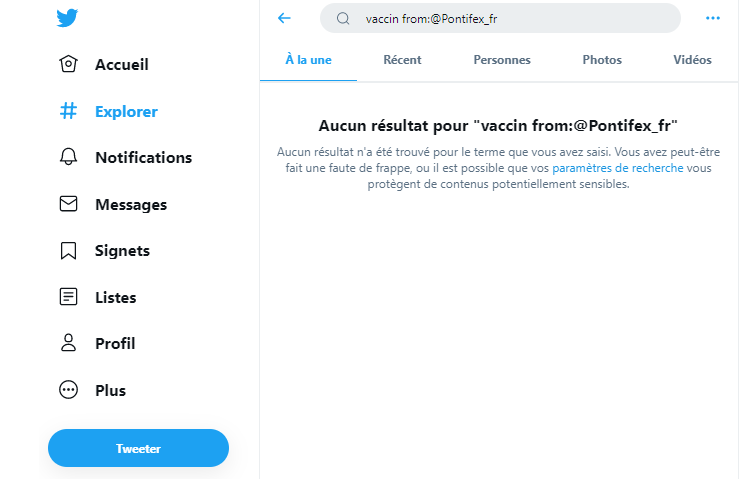Viewport: 740px width, 479px height.
Task: Switch to the Vidéos tab
Action: point(692,60)
